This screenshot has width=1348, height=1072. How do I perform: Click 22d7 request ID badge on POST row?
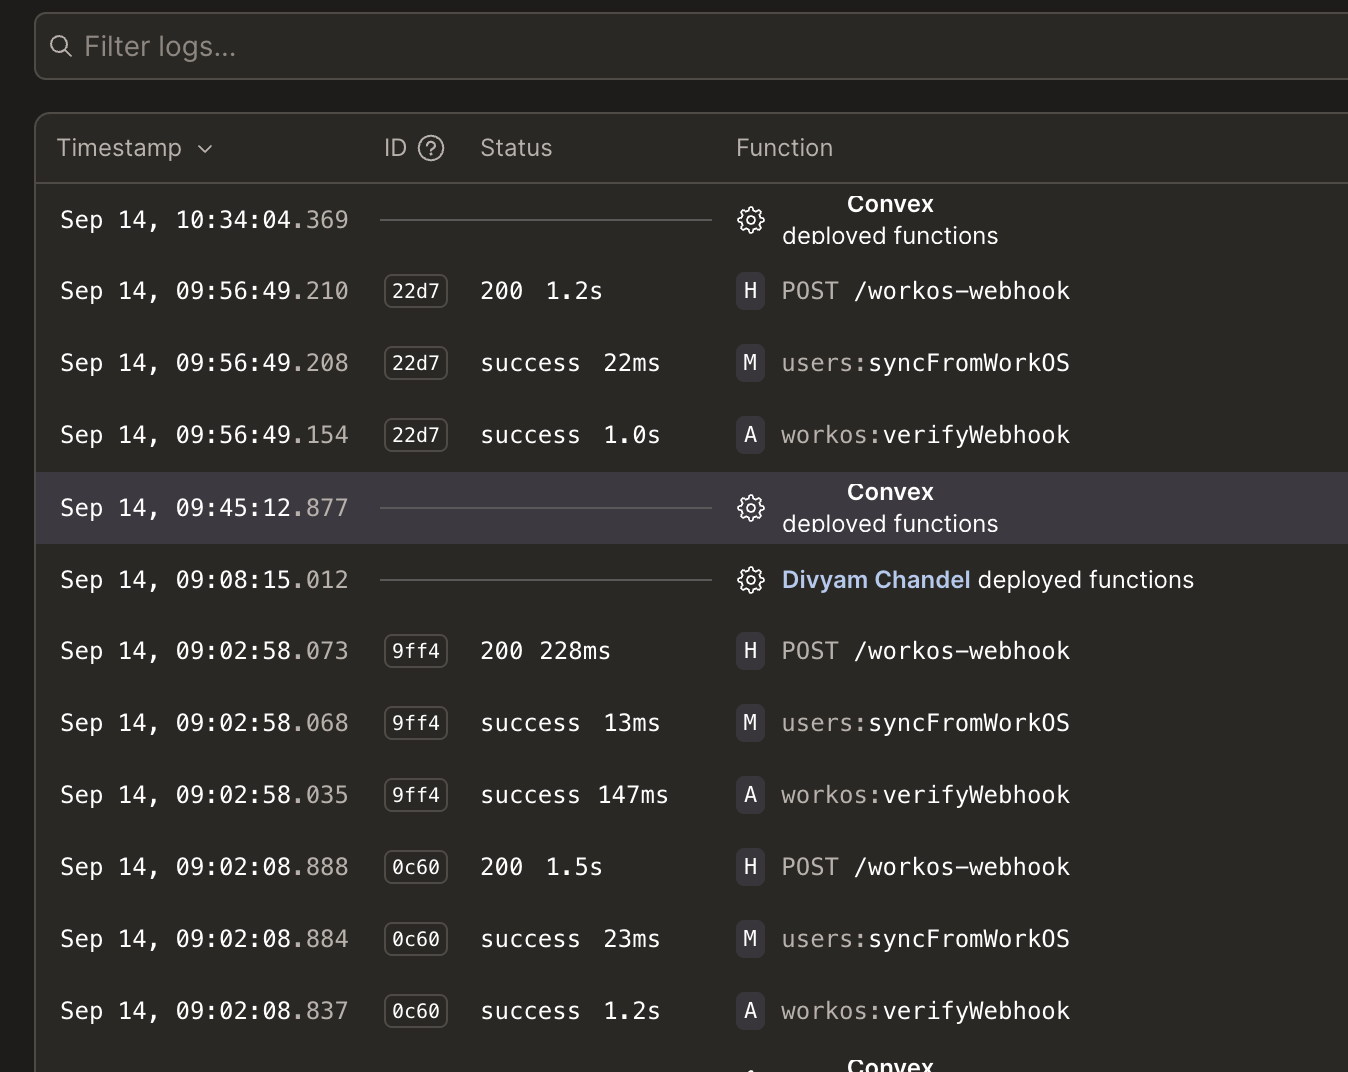pyautogui.click(x=416, y=291)
